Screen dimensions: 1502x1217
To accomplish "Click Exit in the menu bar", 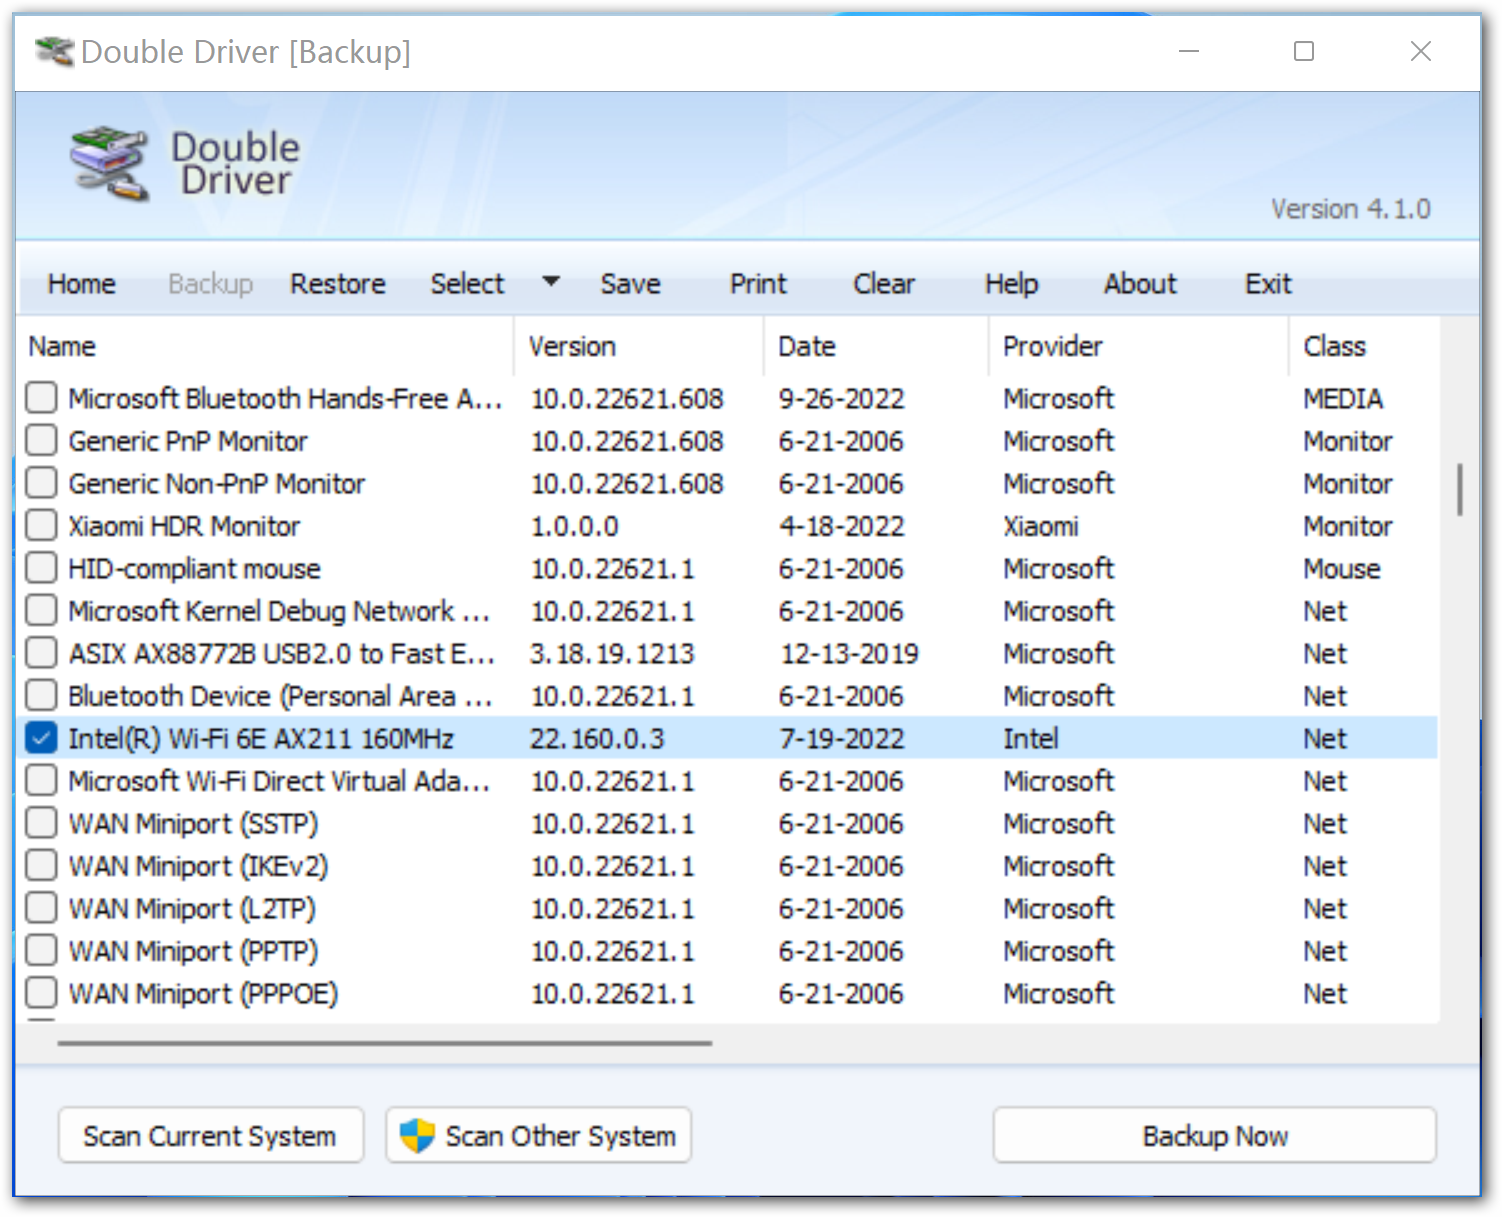I will (x=1268, y=284).
